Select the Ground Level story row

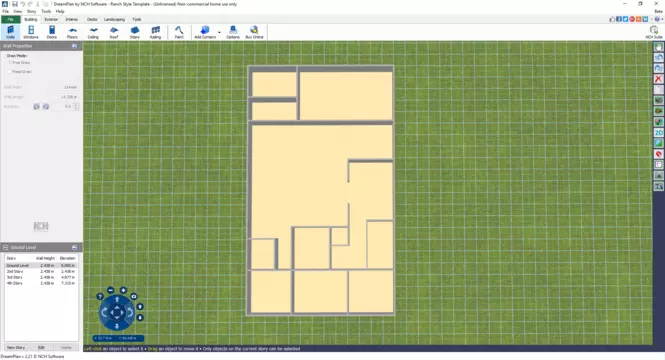(x=41, y=265)
